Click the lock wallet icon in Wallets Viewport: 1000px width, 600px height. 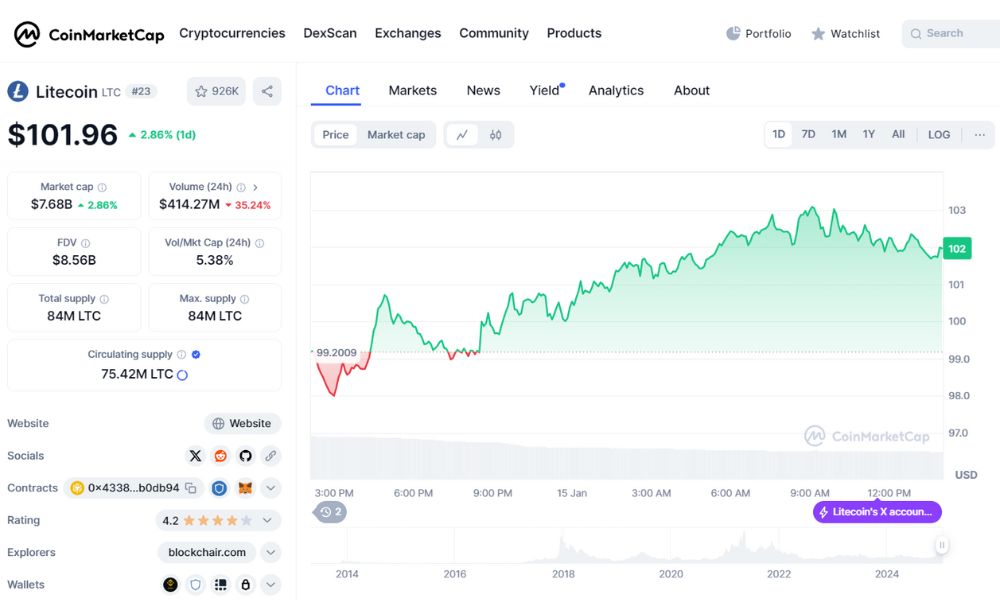tap(246, 585)
